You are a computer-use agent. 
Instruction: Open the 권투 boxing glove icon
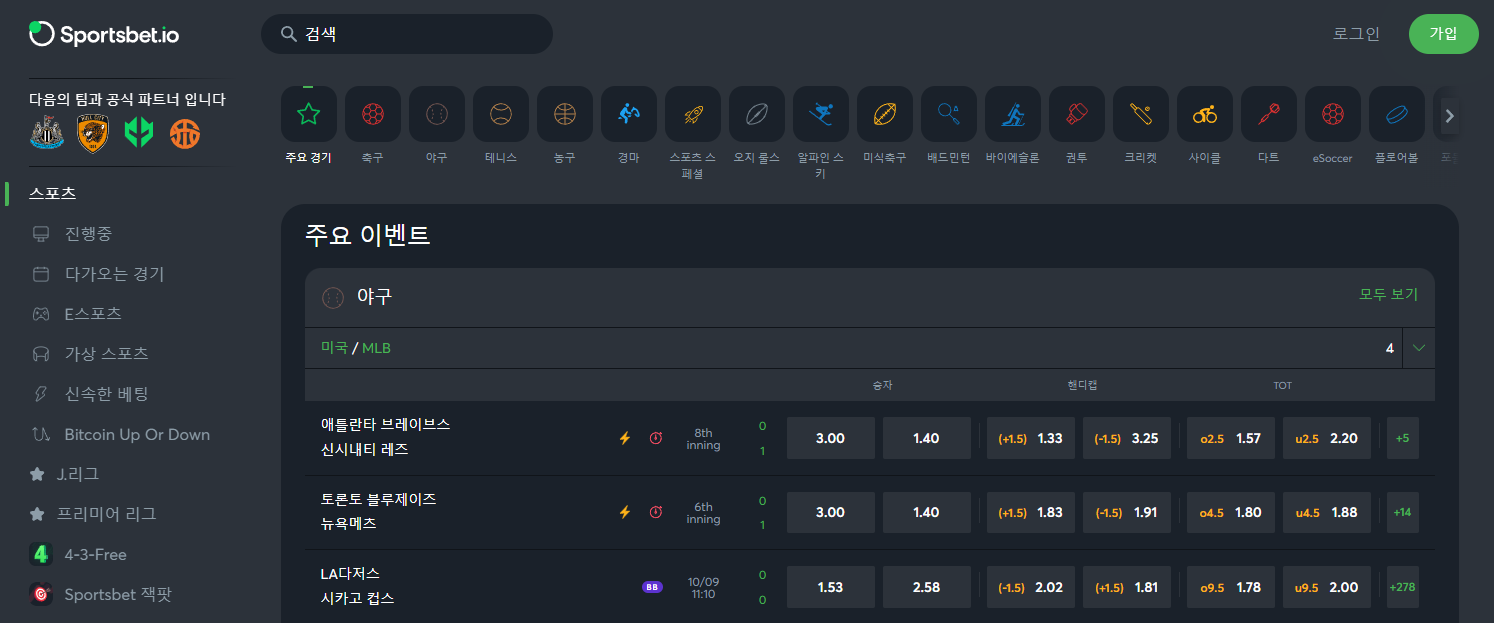1076,114
